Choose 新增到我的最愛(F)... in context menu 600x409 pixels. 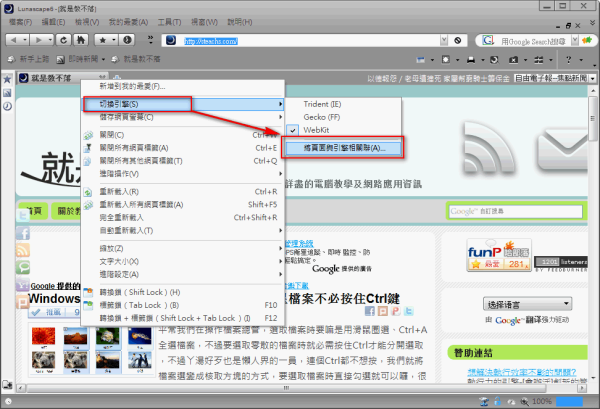coord(183,86)
